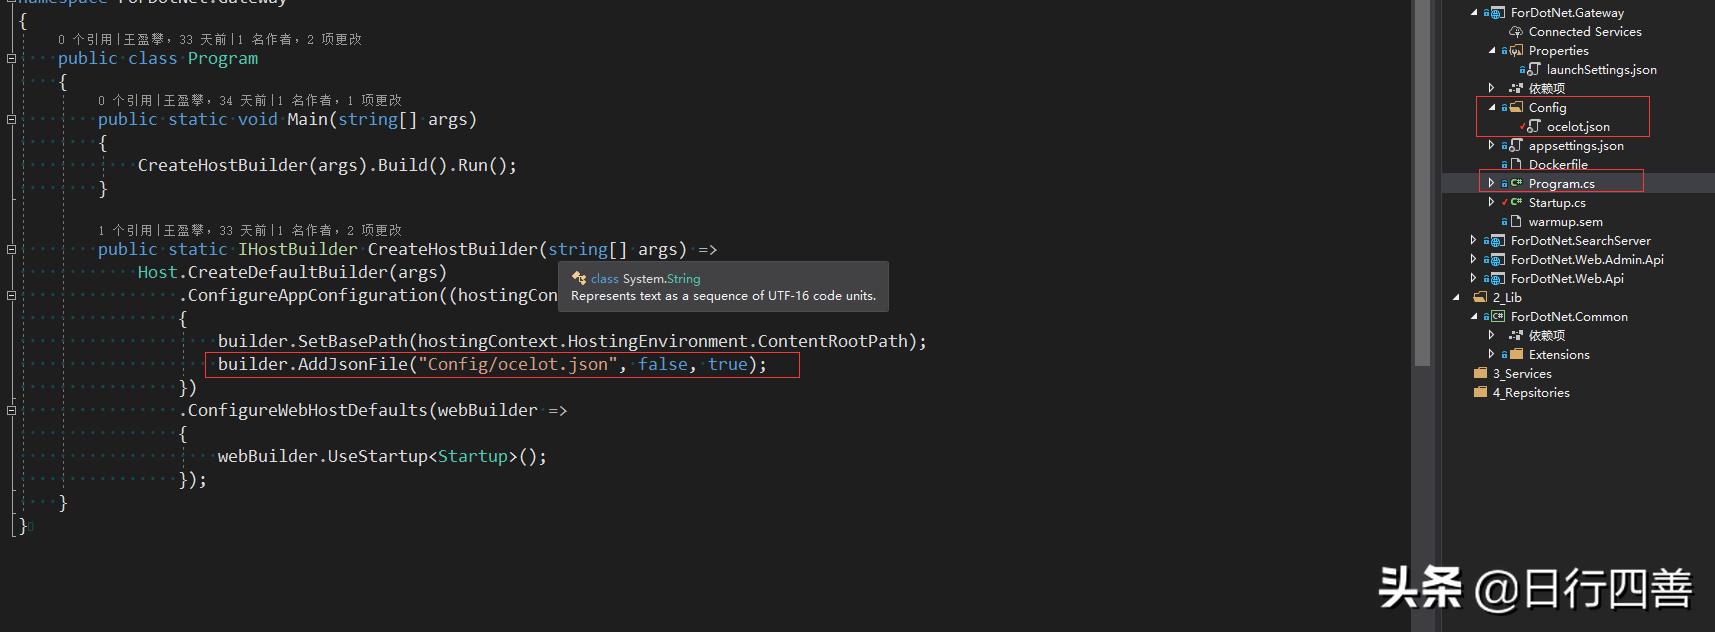This screenshot has height=632, width=1715.
Task: Collapse the Program class code outline
Action: [x=11, y=59]
